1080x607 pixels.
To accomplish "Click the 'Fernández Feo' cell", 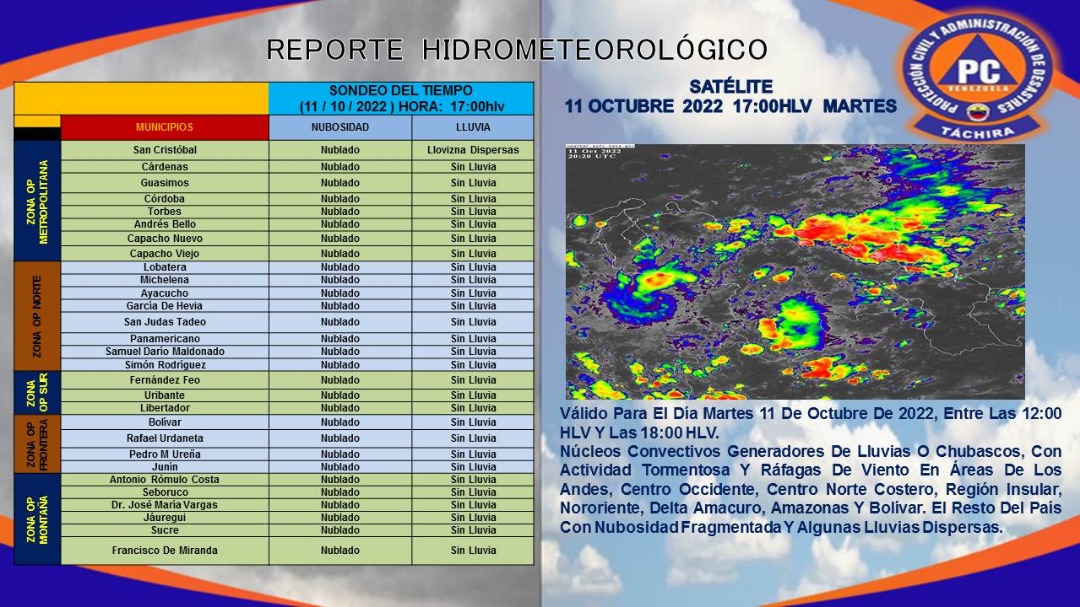I will tap(165, 380).
